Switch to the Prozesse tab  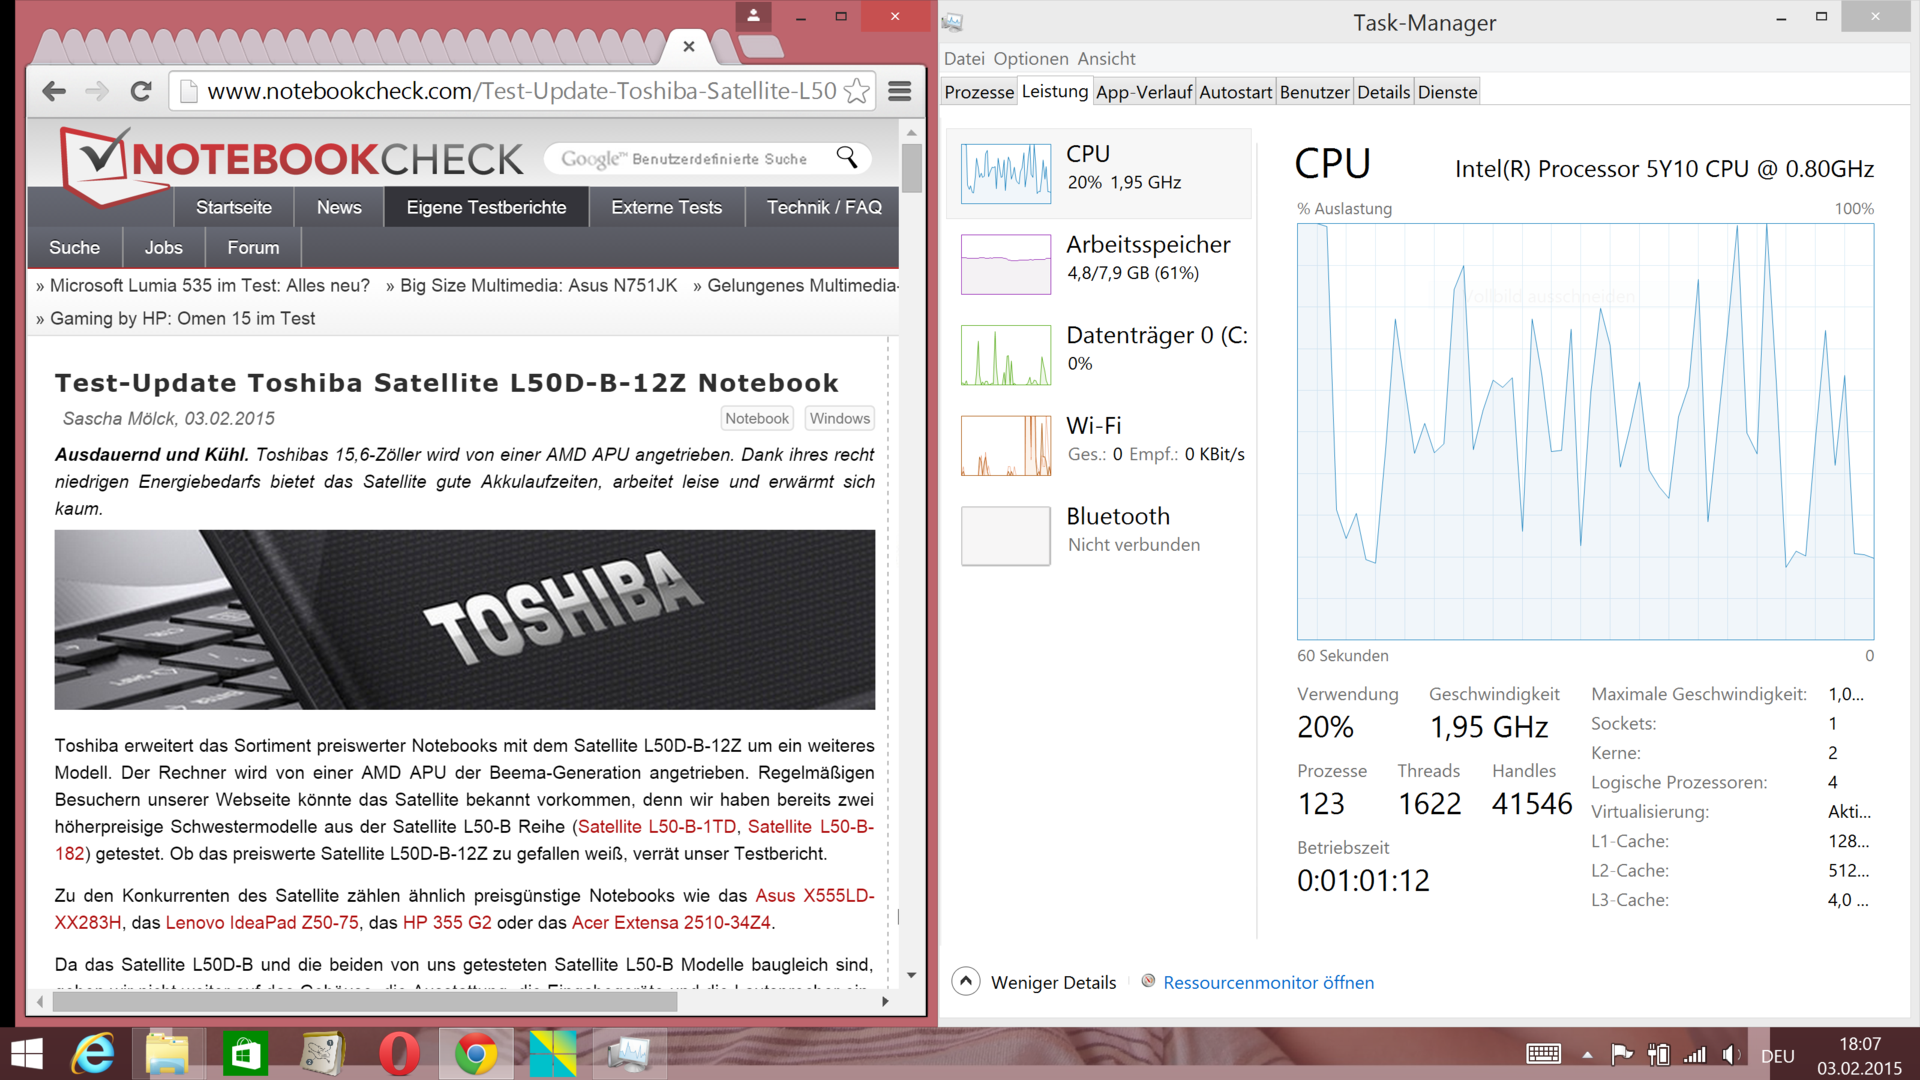coord(978,92)
